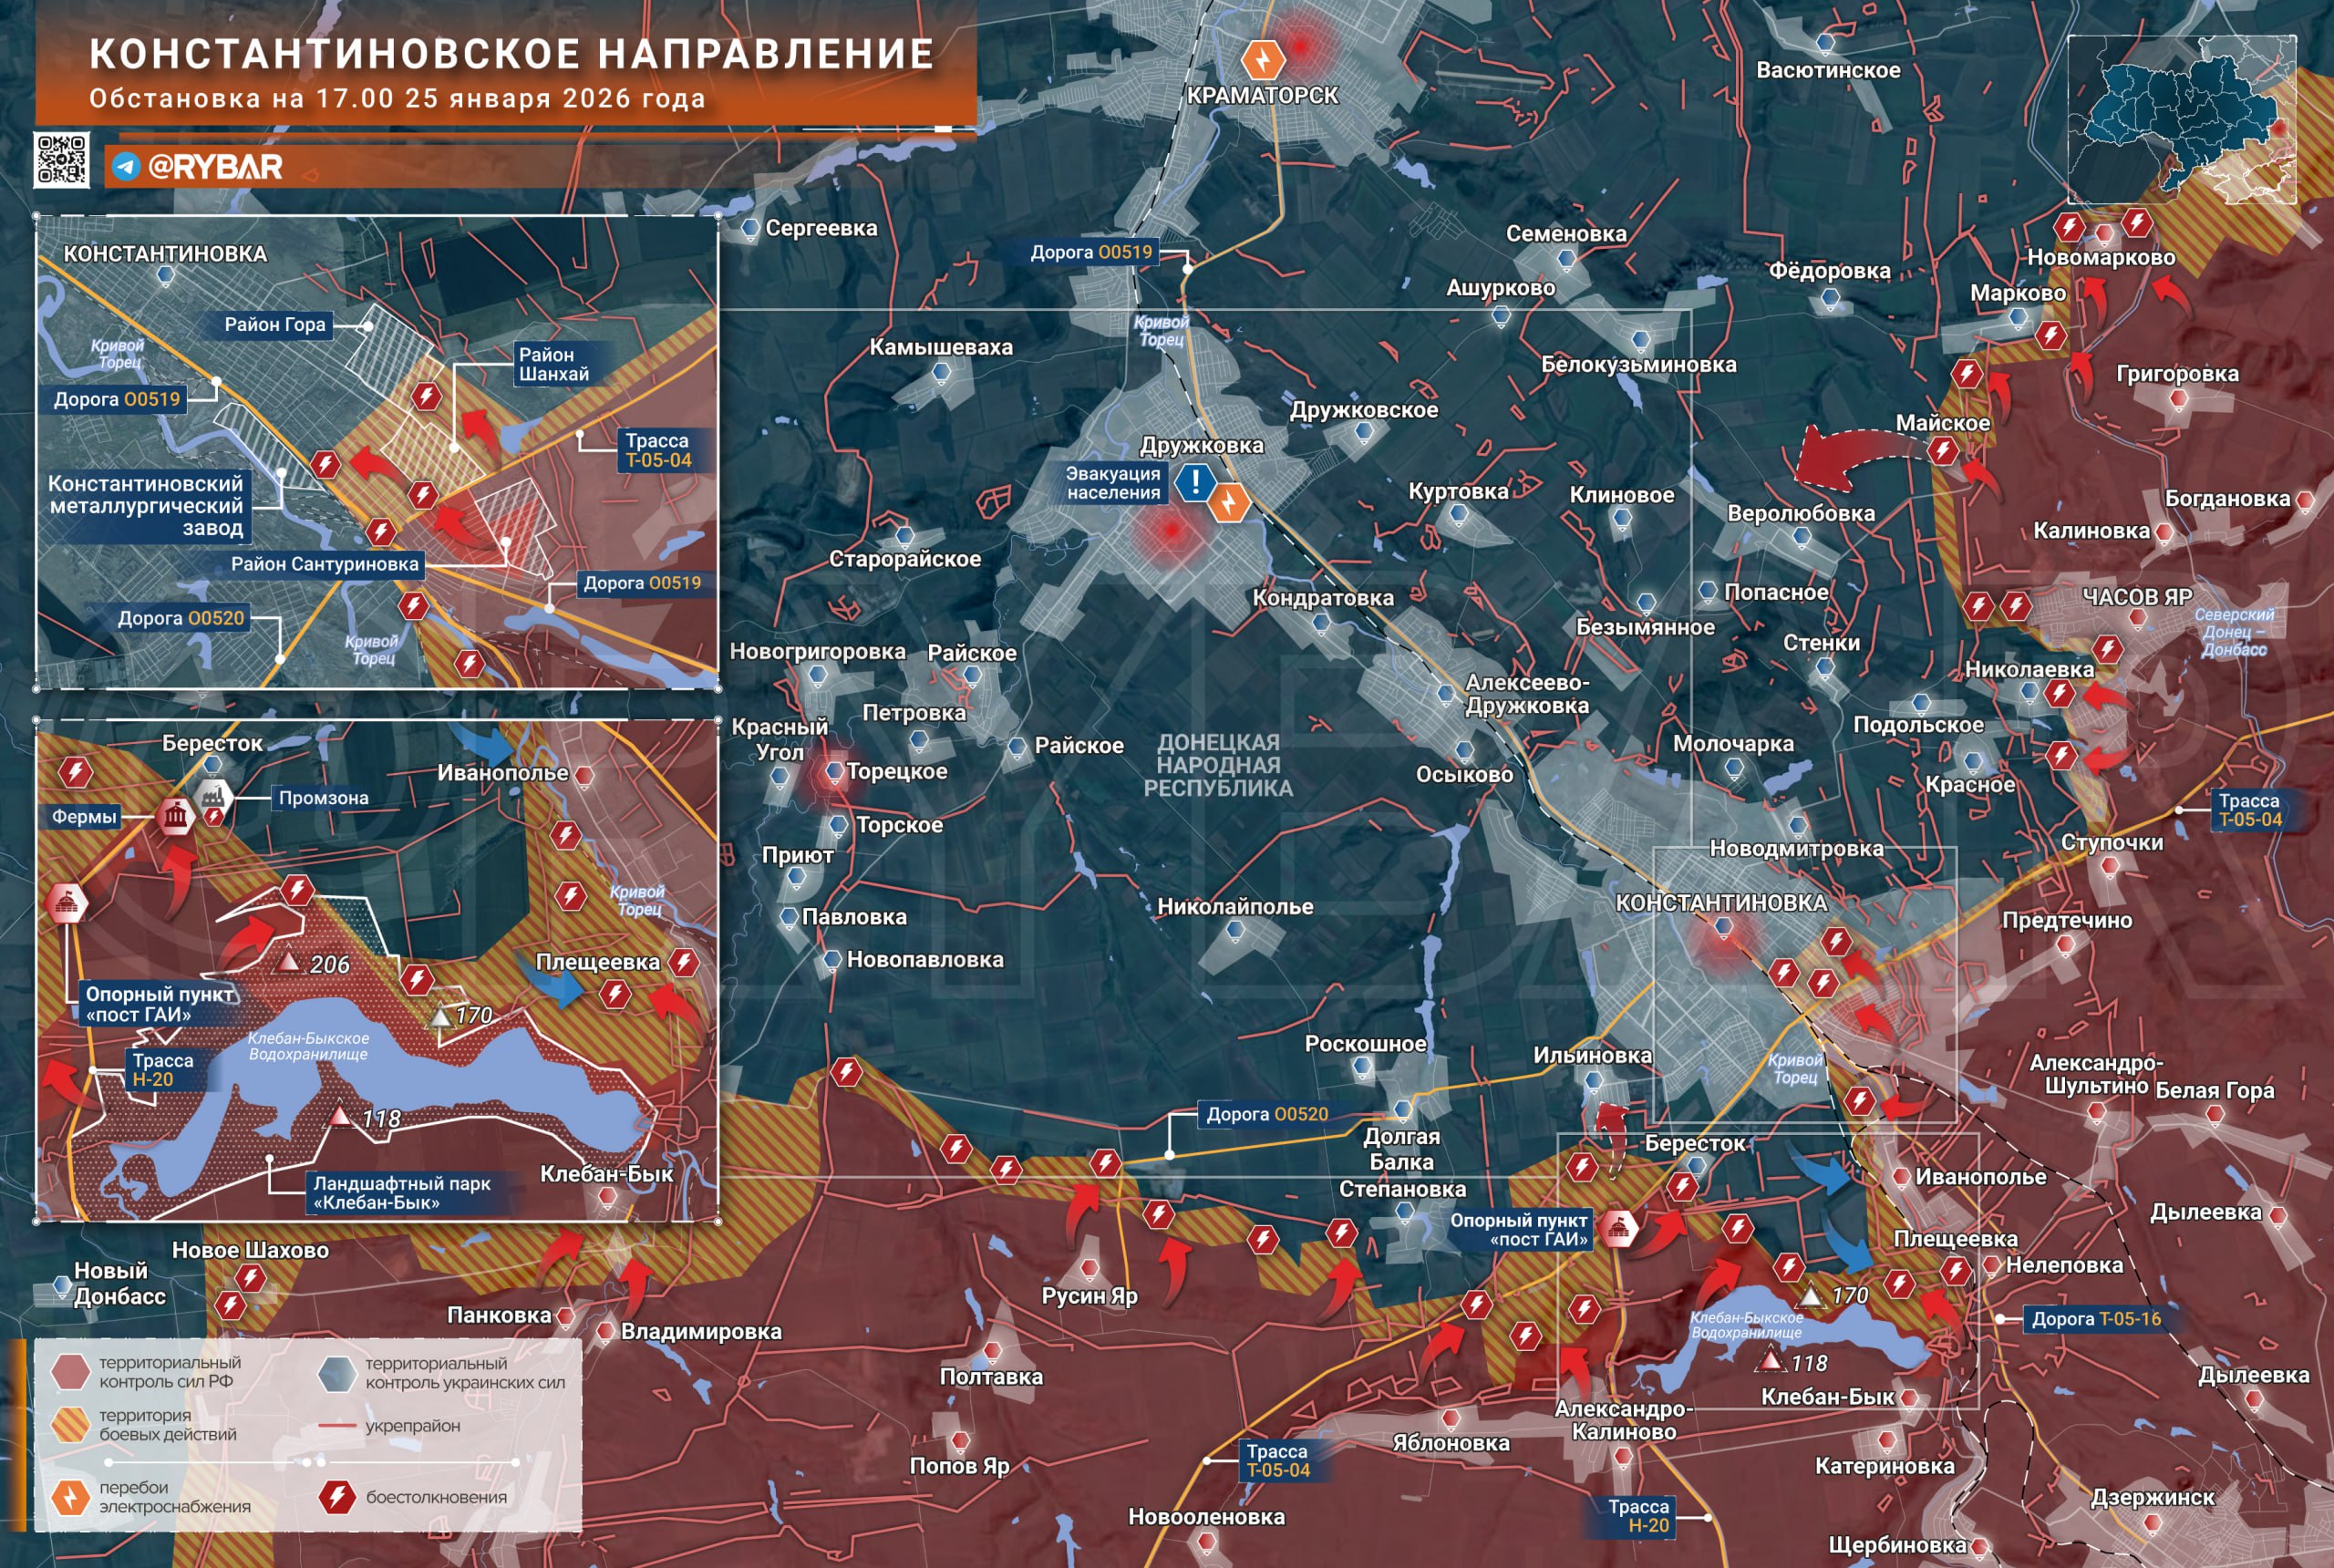
Task: Click the Ландшафтный парк Клебан-Бык label
Action: click(402, 1192)
